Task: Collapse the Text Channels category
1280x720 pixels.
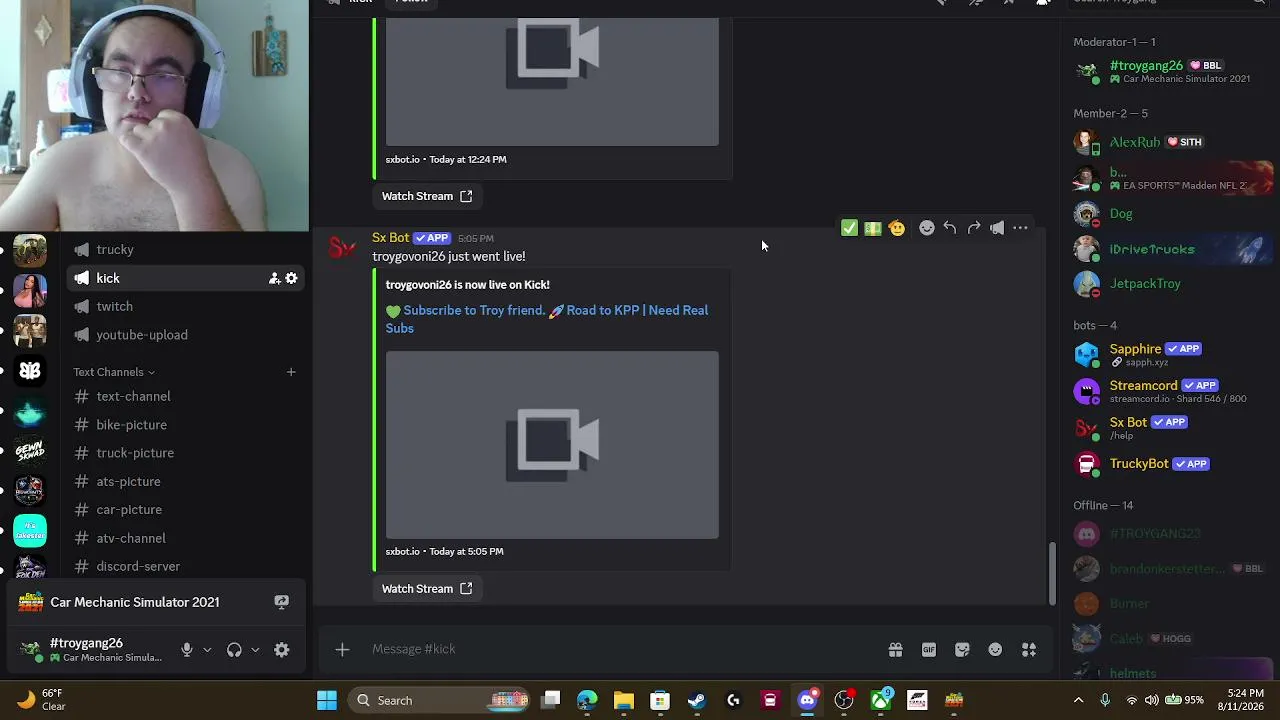Action: pyautogui.click(x=114, y=372)
